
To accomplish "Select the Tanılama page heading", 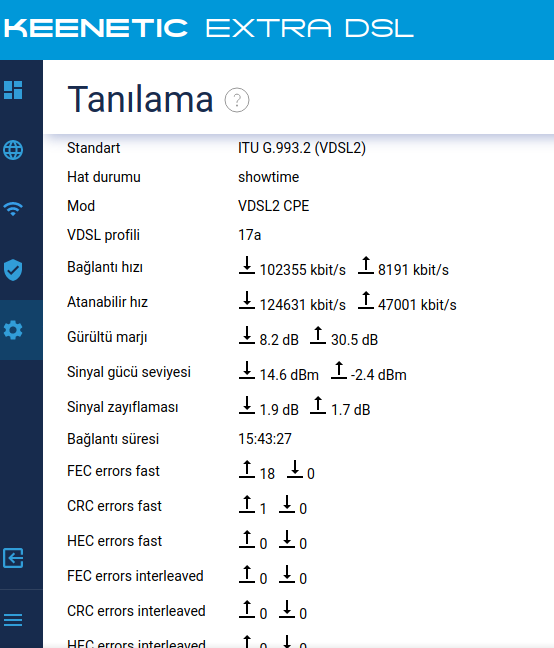I will 140,99.
